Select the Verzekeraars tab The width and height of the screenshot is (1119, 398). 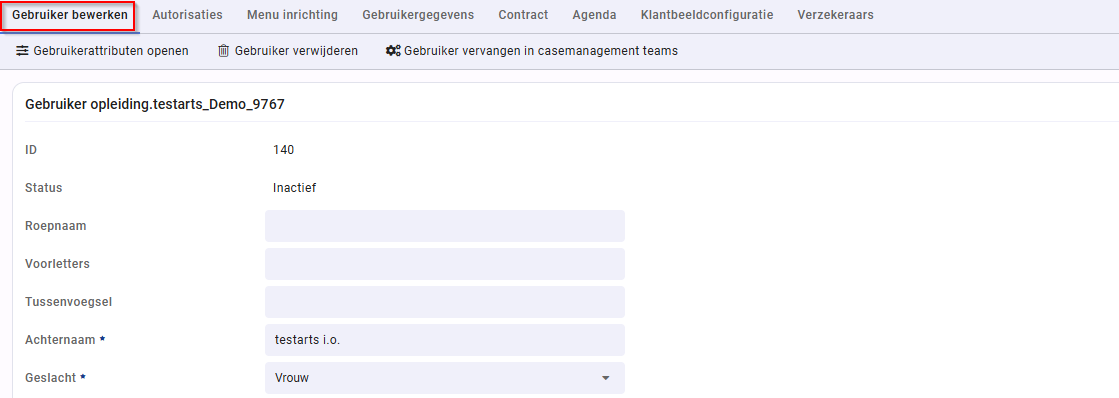tap(835, 15)
